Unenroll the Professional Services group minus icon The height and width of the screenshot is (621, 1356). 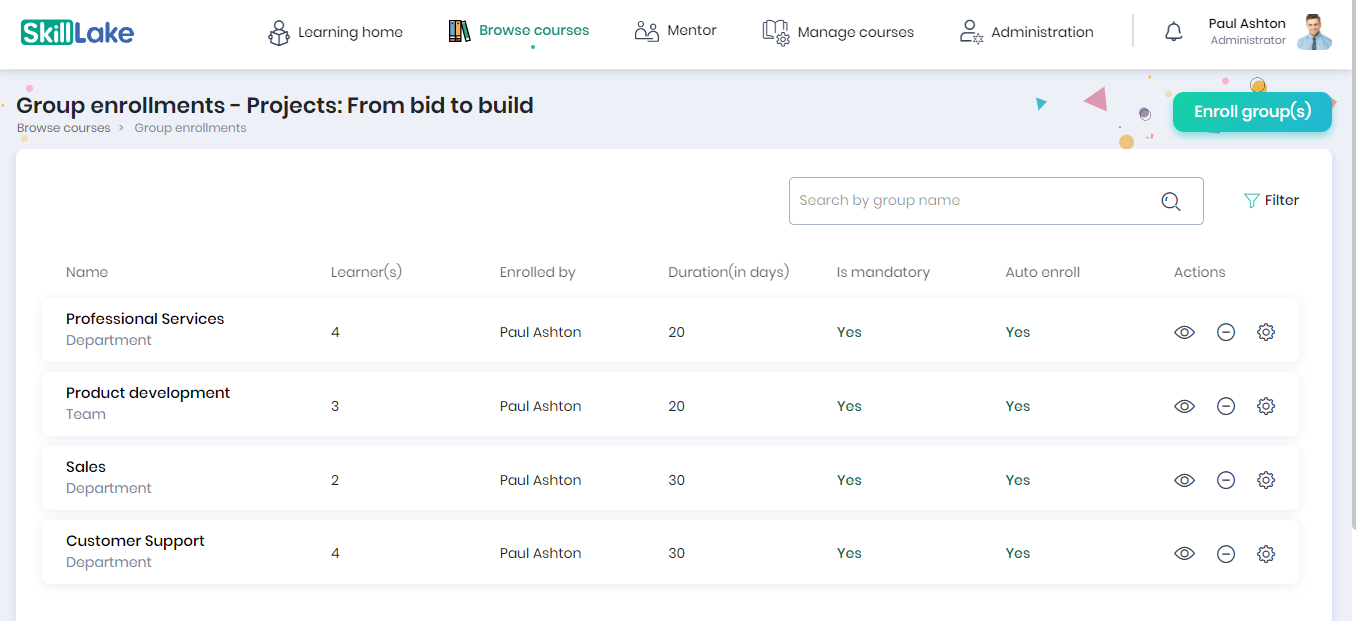(1226, 332)
